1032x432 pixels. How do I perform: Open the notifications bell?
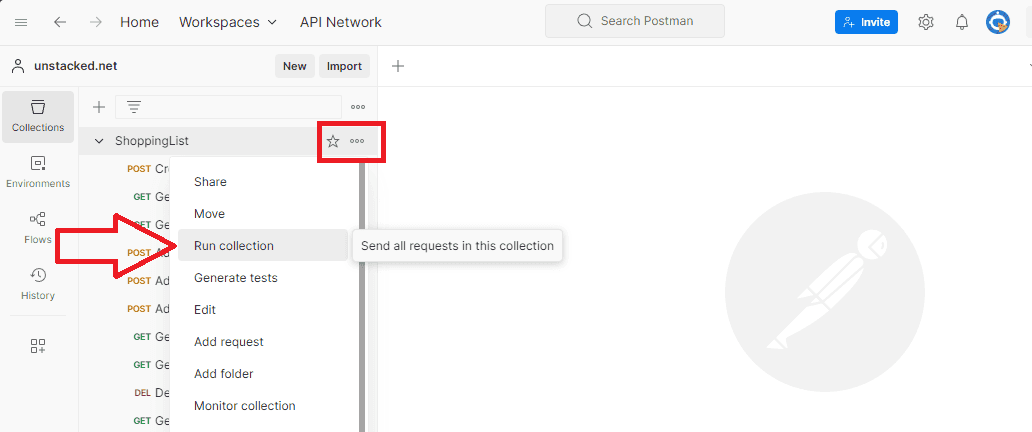(962, 22)
